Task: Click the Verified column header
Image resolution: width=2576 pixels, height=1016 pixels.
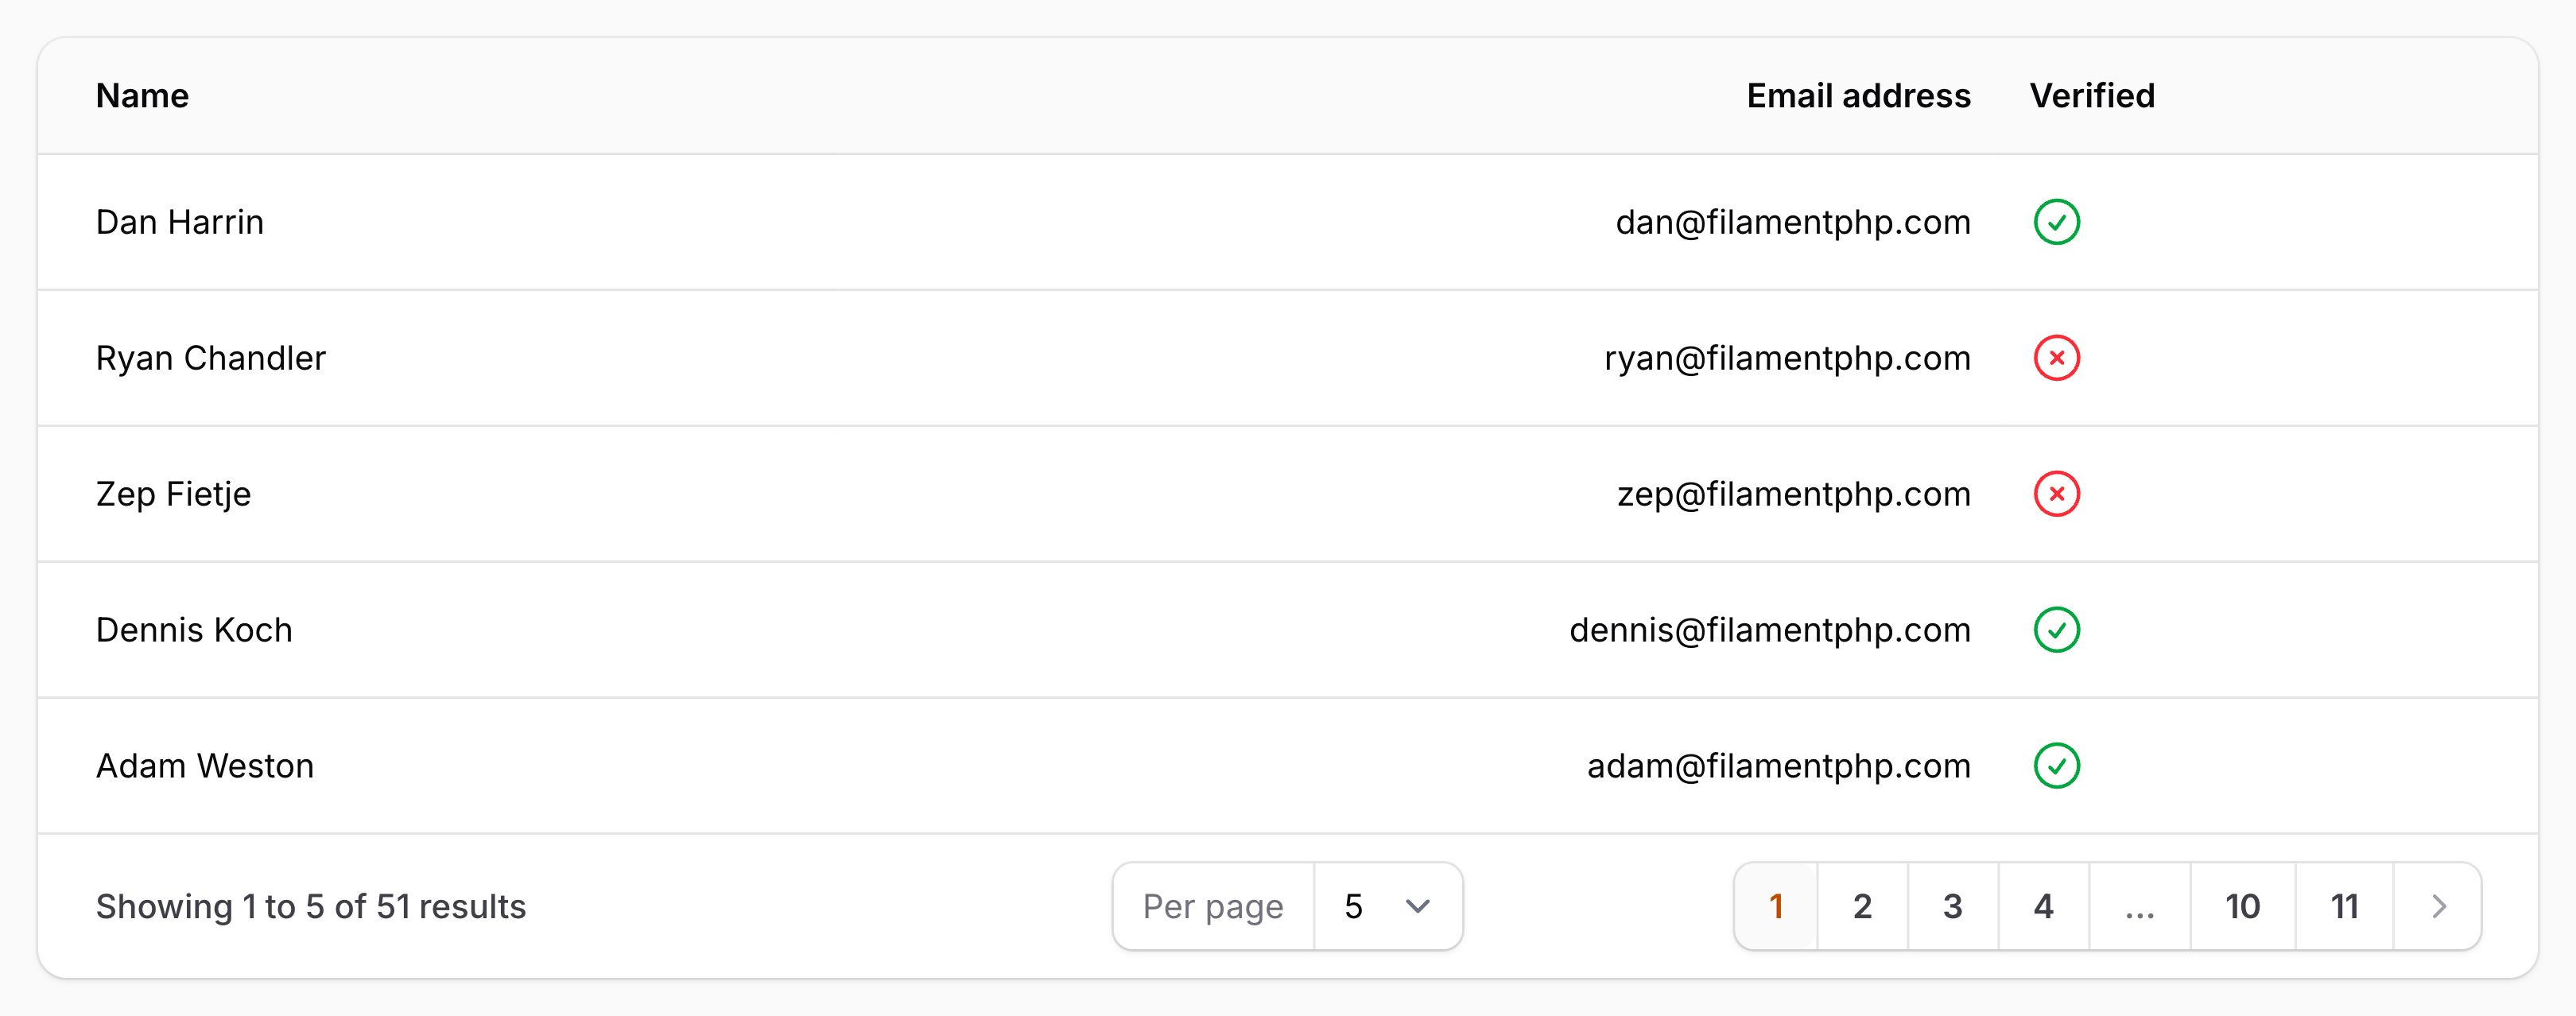Action: click(2092, 96)
